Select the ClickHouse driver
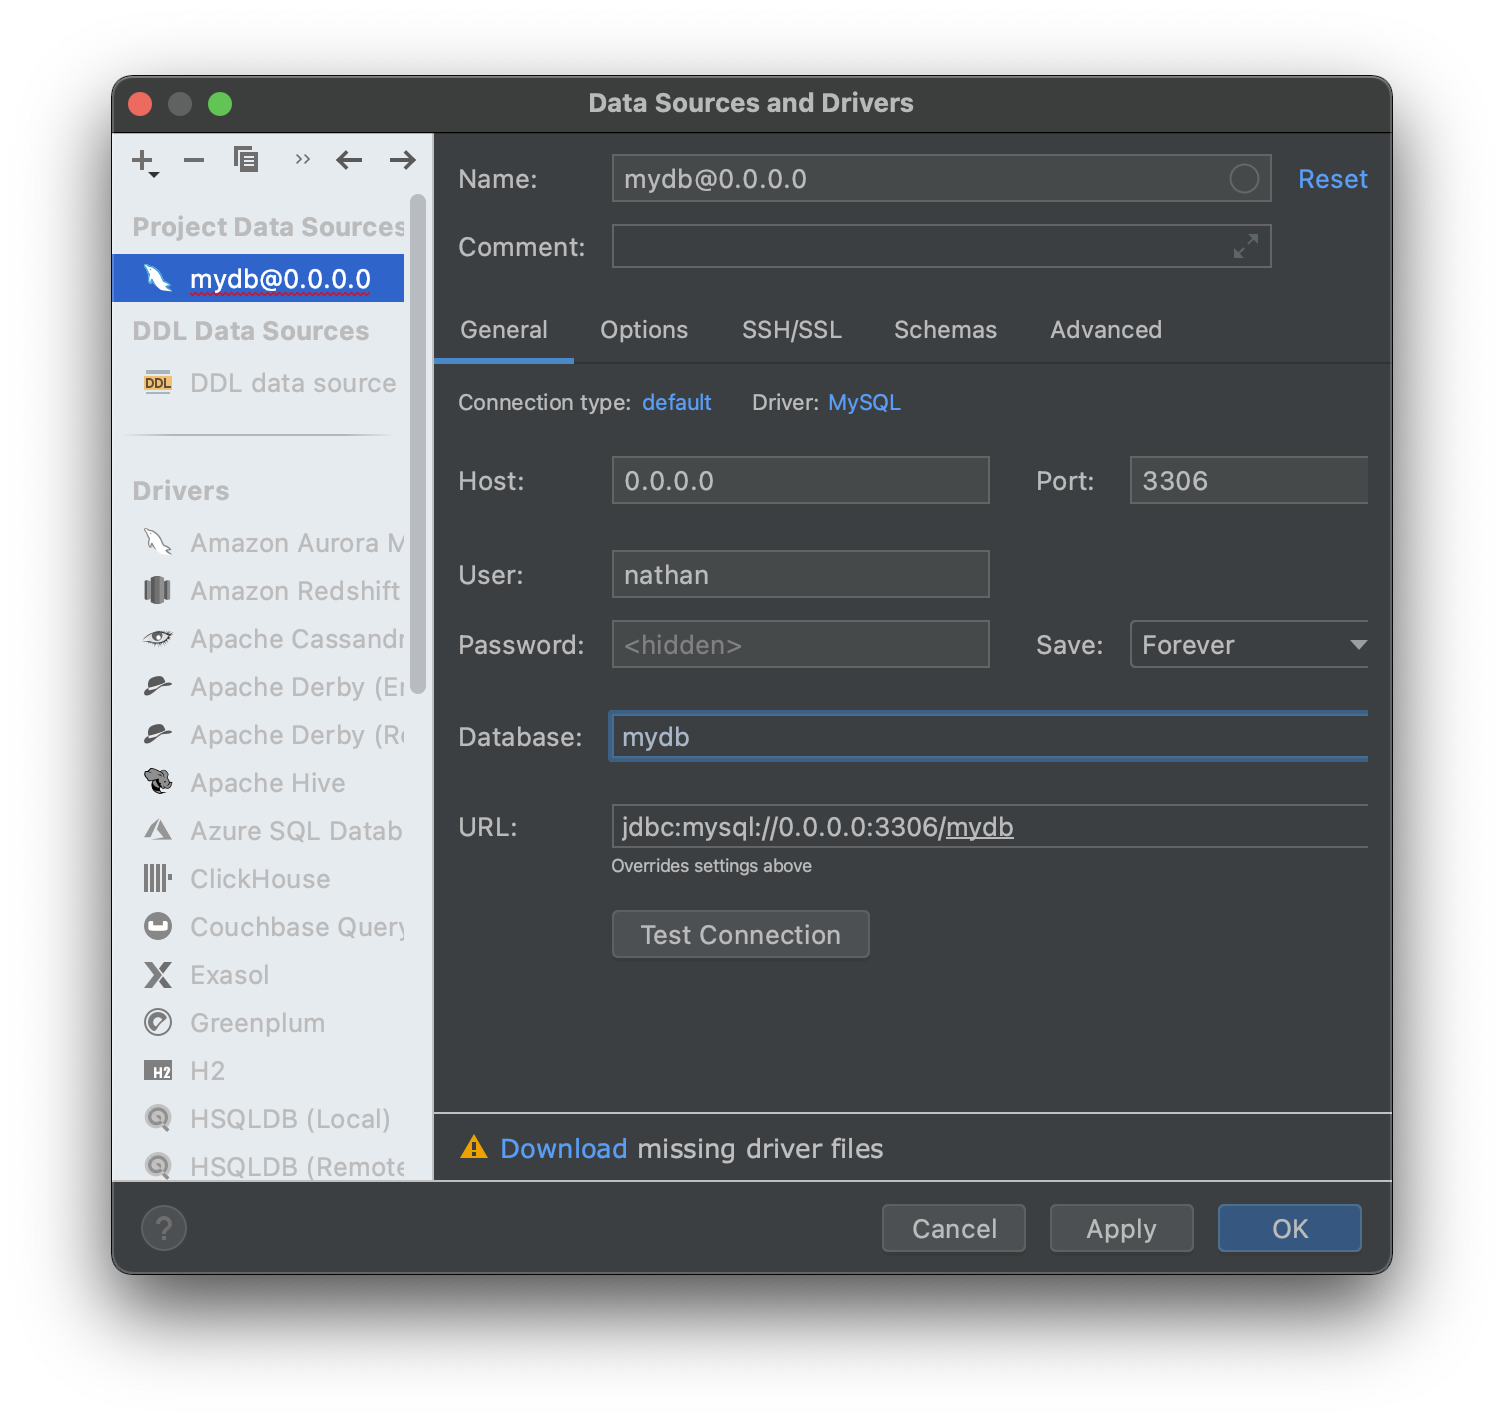The height and width of the screenshot is (1422, 1504). [259, 879]
